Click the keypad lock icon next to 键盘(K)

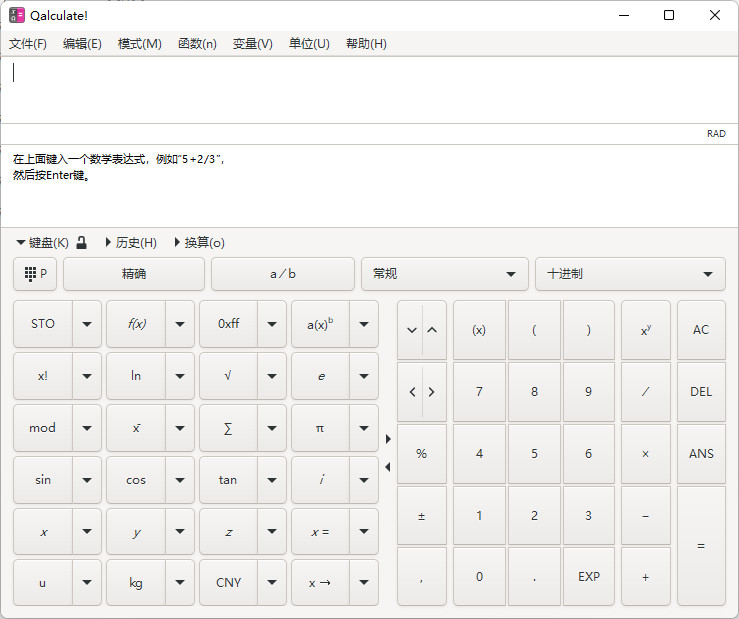[82, 243]
